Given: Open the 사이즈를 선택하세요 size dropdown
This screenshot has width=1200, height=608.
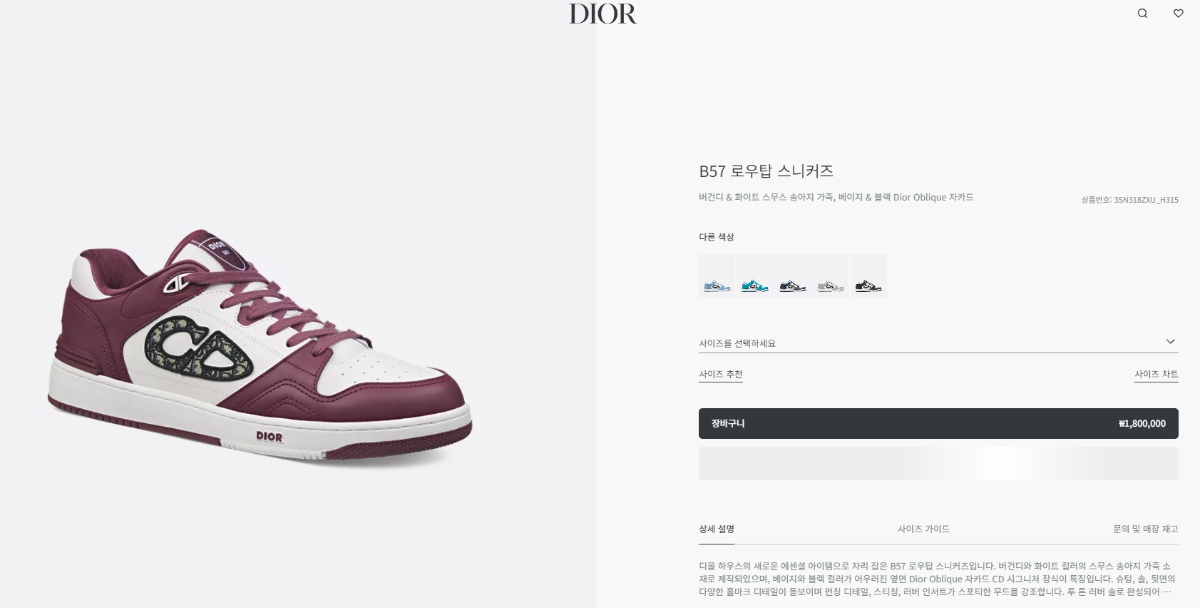Looking at the screenshot, I should pos(938,342).
